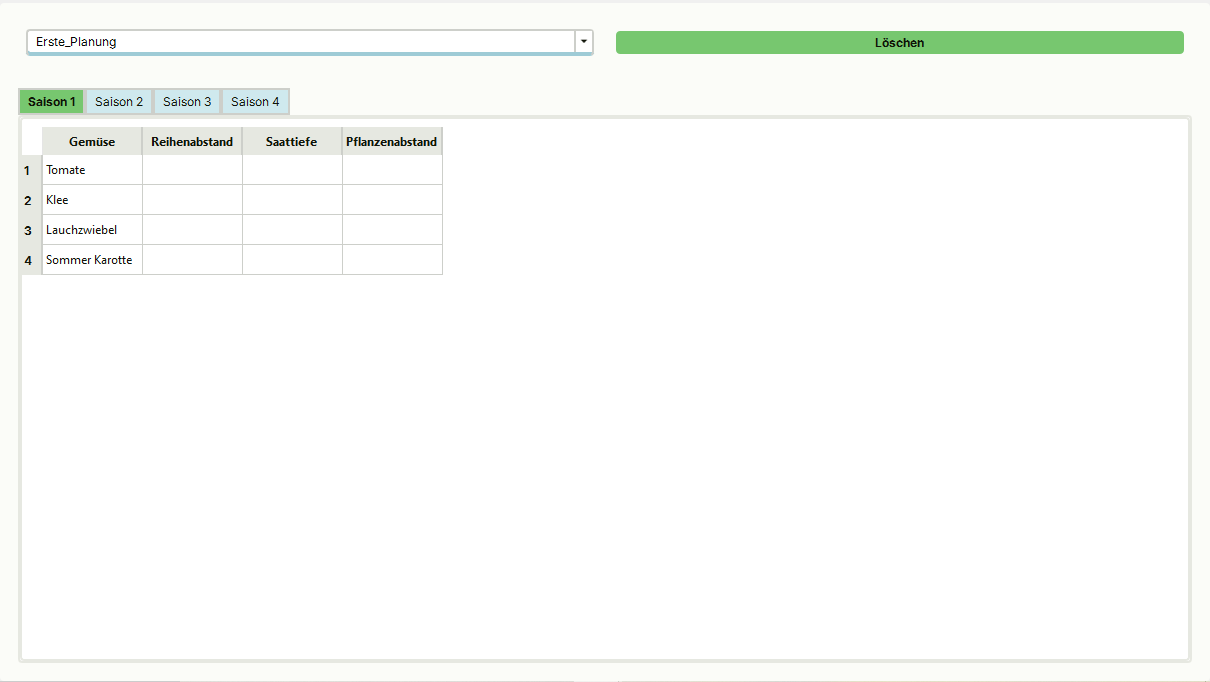Screen dimensions: 1210x682
Task: Click the Reihenabstand cell for Lauchzwiebel
Action: [192, 230]
